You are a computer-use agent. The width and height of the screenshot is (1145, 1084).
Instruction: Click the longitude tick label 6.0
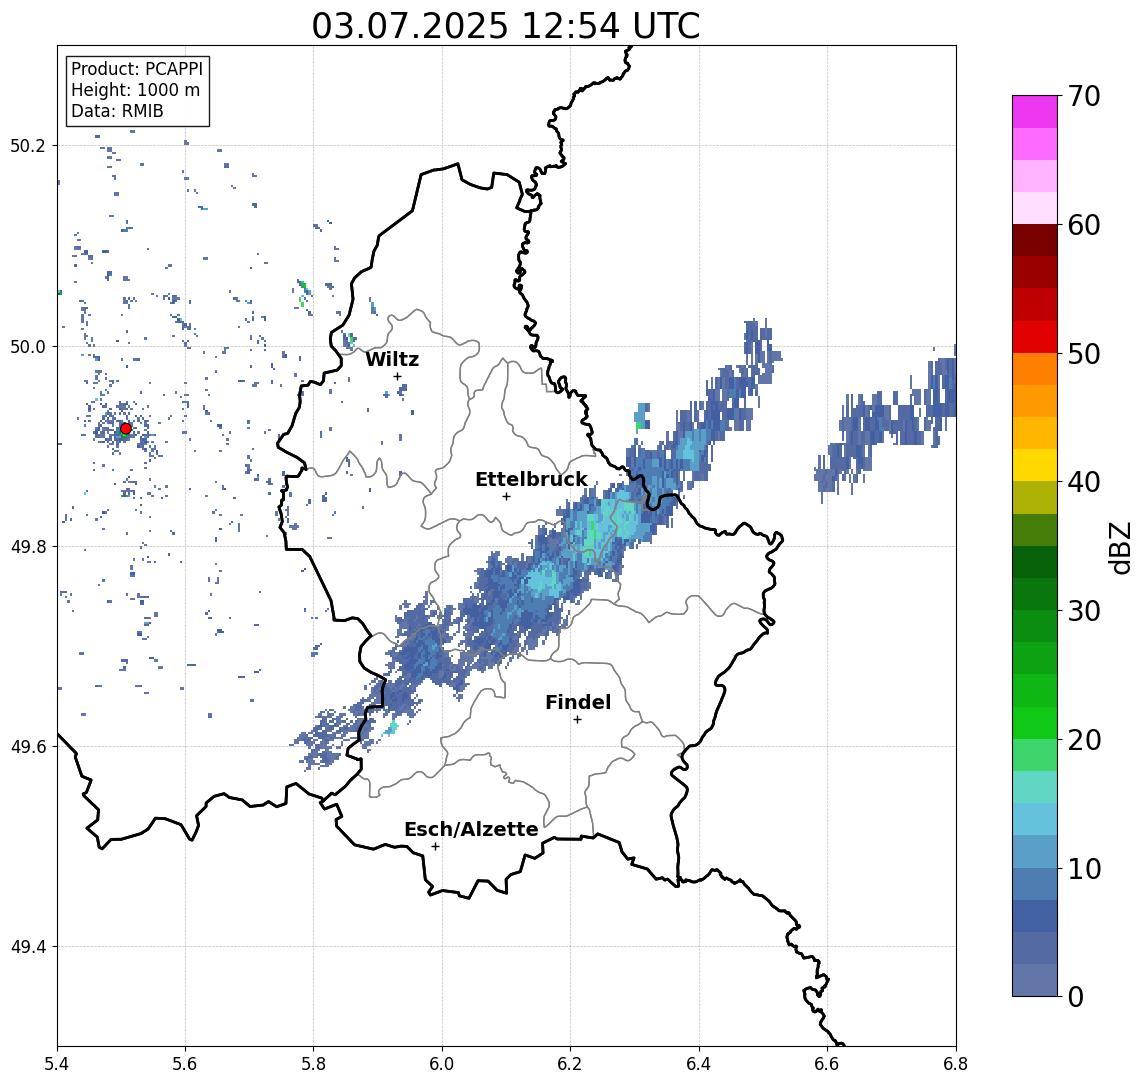click(x=442, y=1064)
